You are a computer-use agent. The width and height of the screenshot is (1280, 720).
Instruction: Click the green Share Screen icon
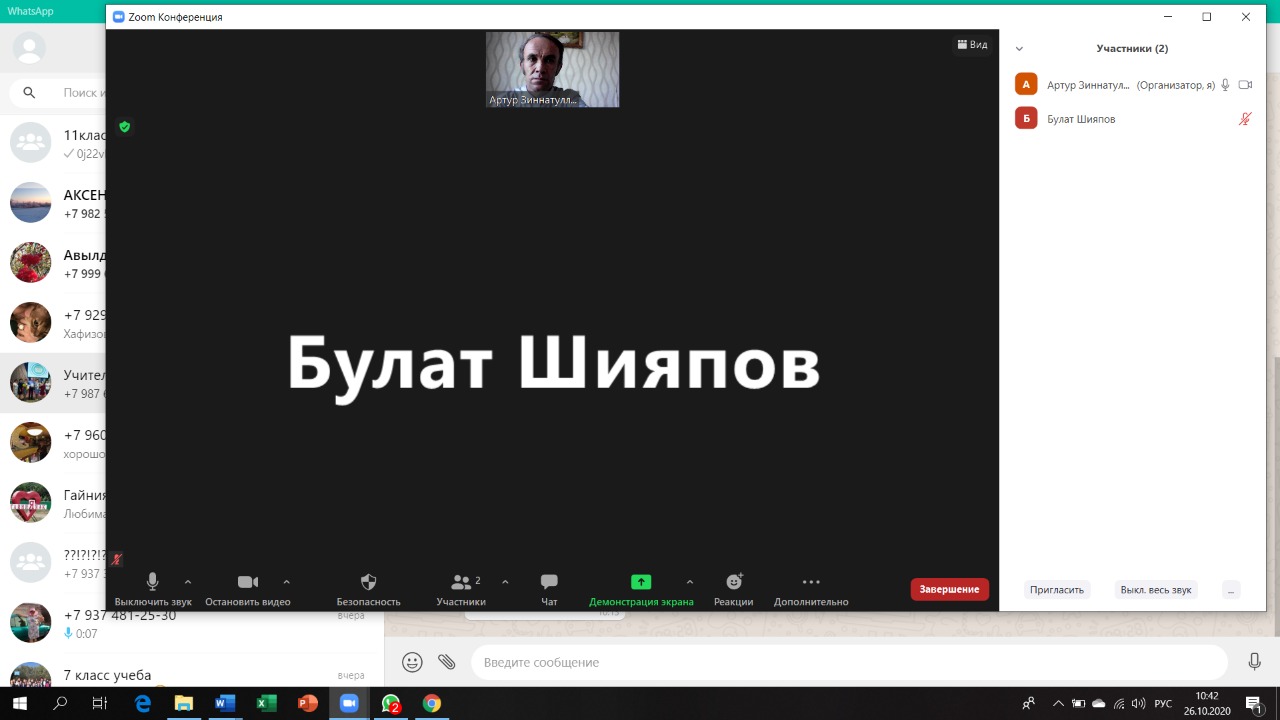[641, 582]
